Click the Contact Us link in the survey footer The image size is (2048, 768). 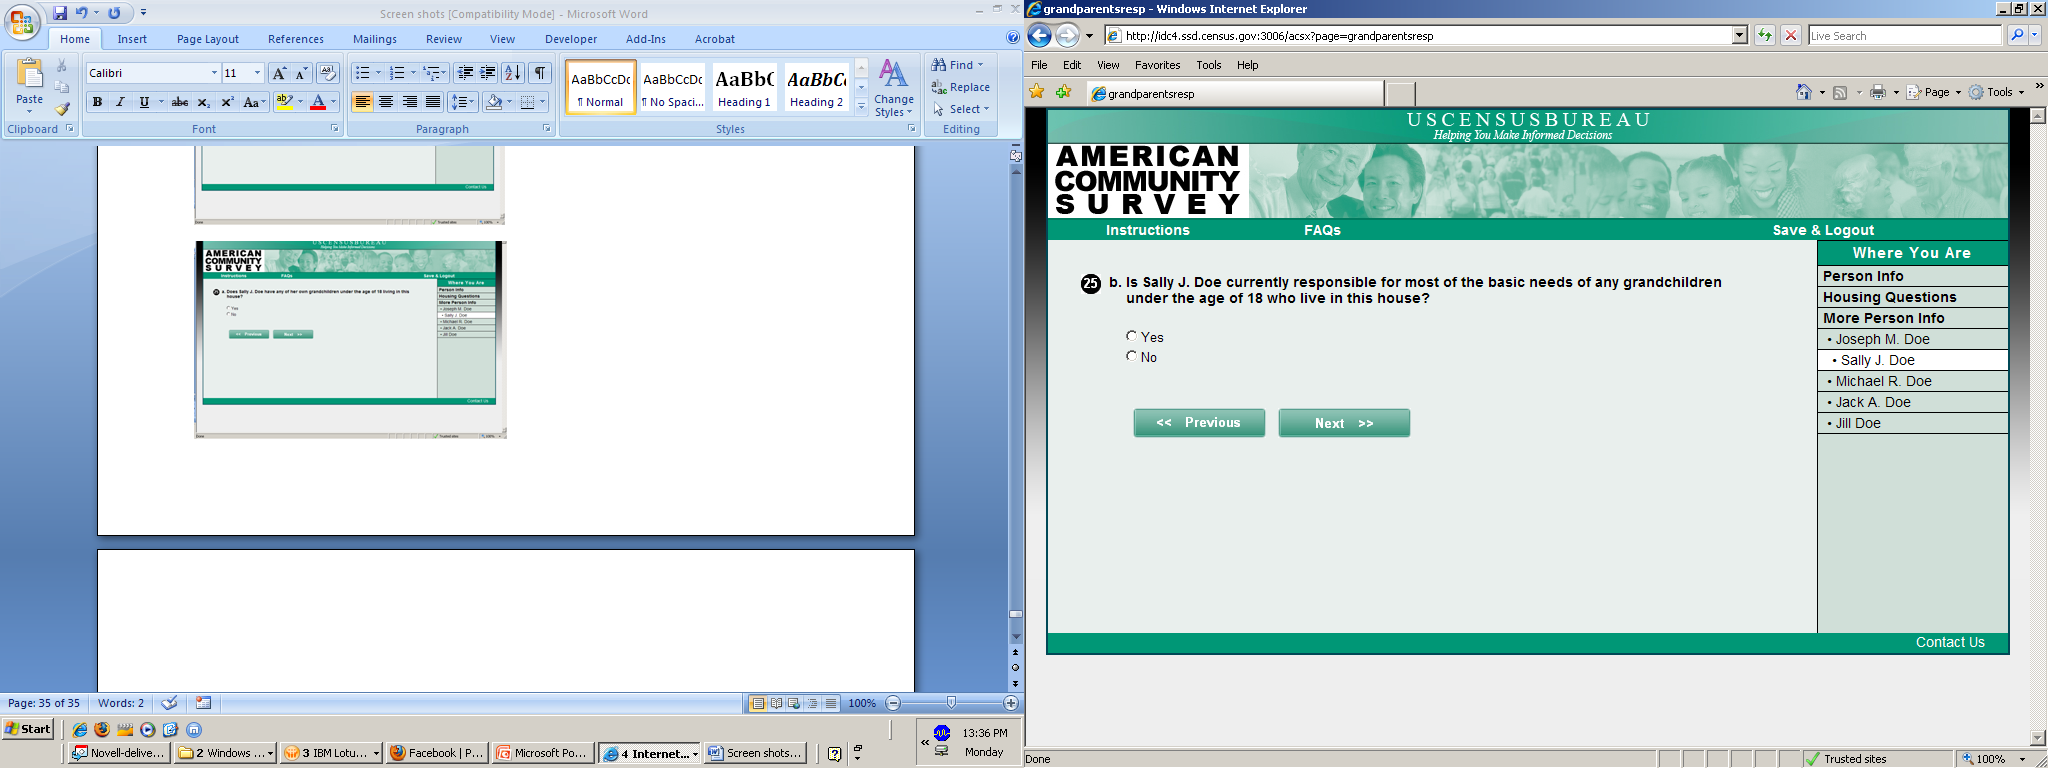pos(1950,642)
